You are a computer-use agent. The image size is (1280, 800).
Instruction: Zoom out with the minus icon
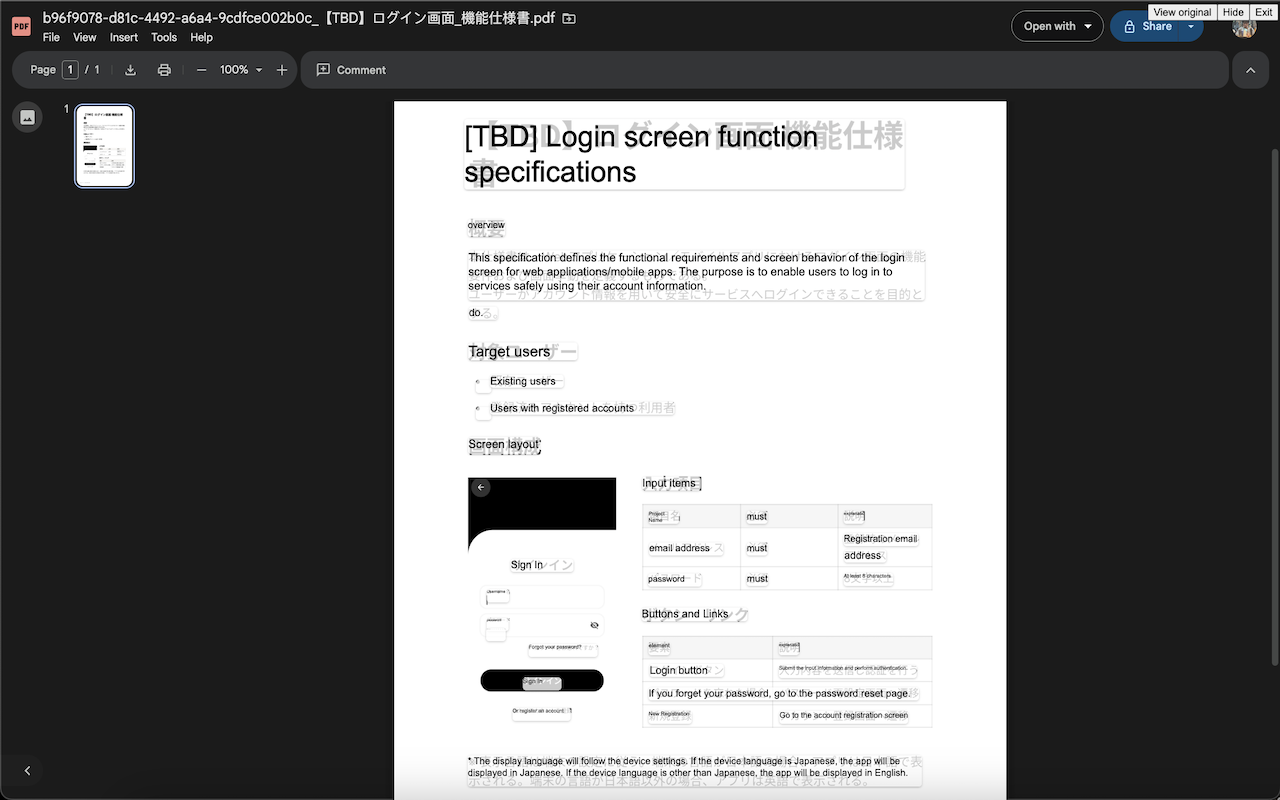(x=201, y=70)
